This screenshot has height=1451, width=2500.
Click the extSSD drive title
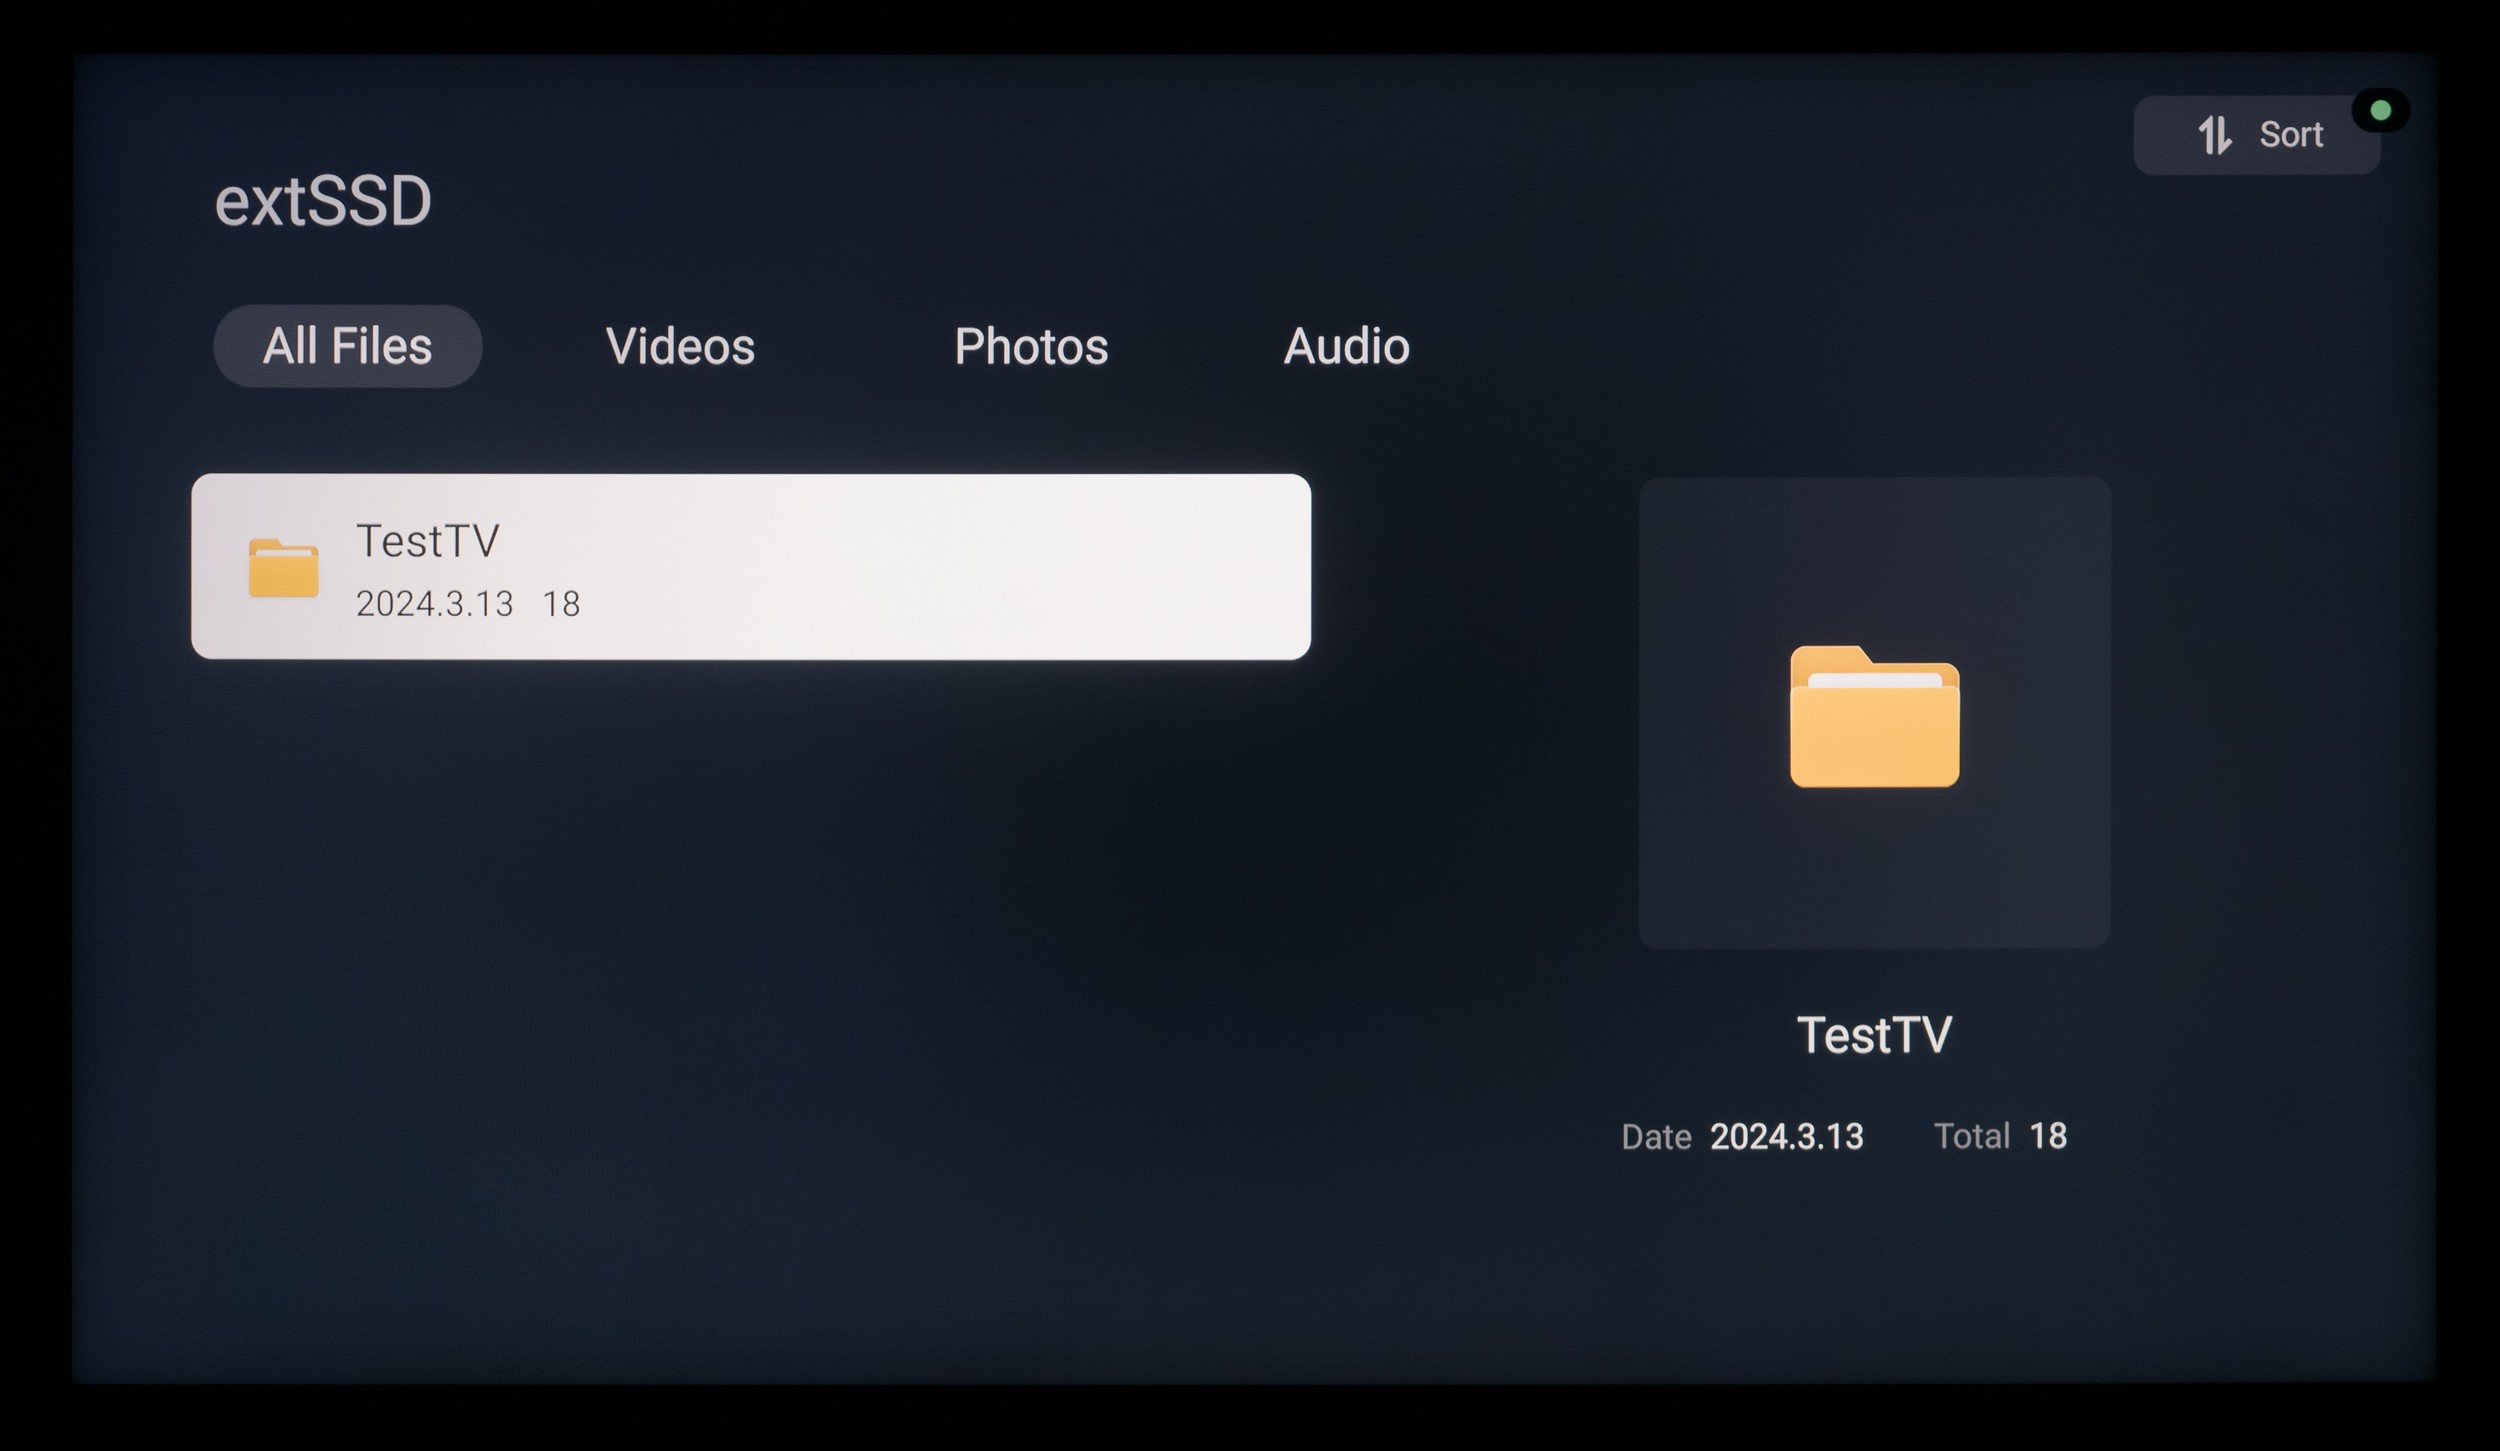click(323, 201)
